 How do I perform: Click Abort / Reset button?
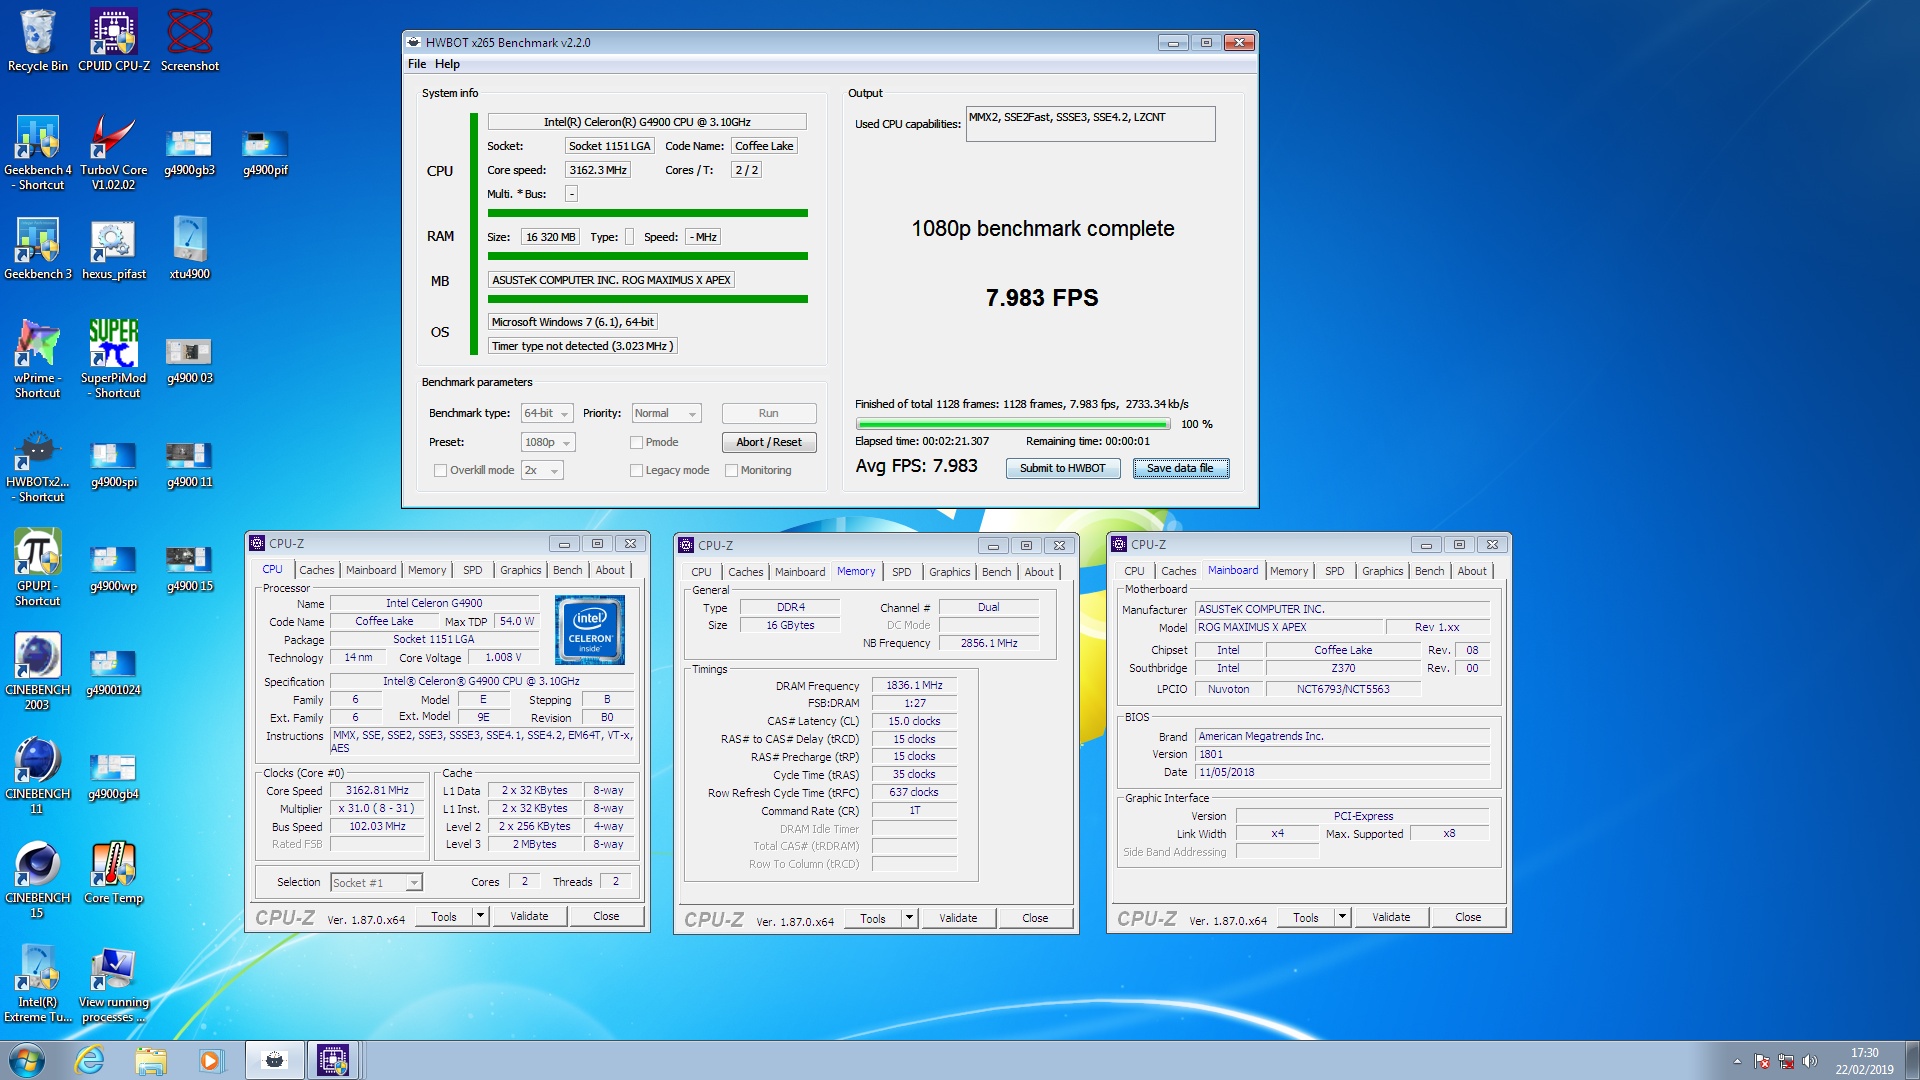click(x=769, y=442)
